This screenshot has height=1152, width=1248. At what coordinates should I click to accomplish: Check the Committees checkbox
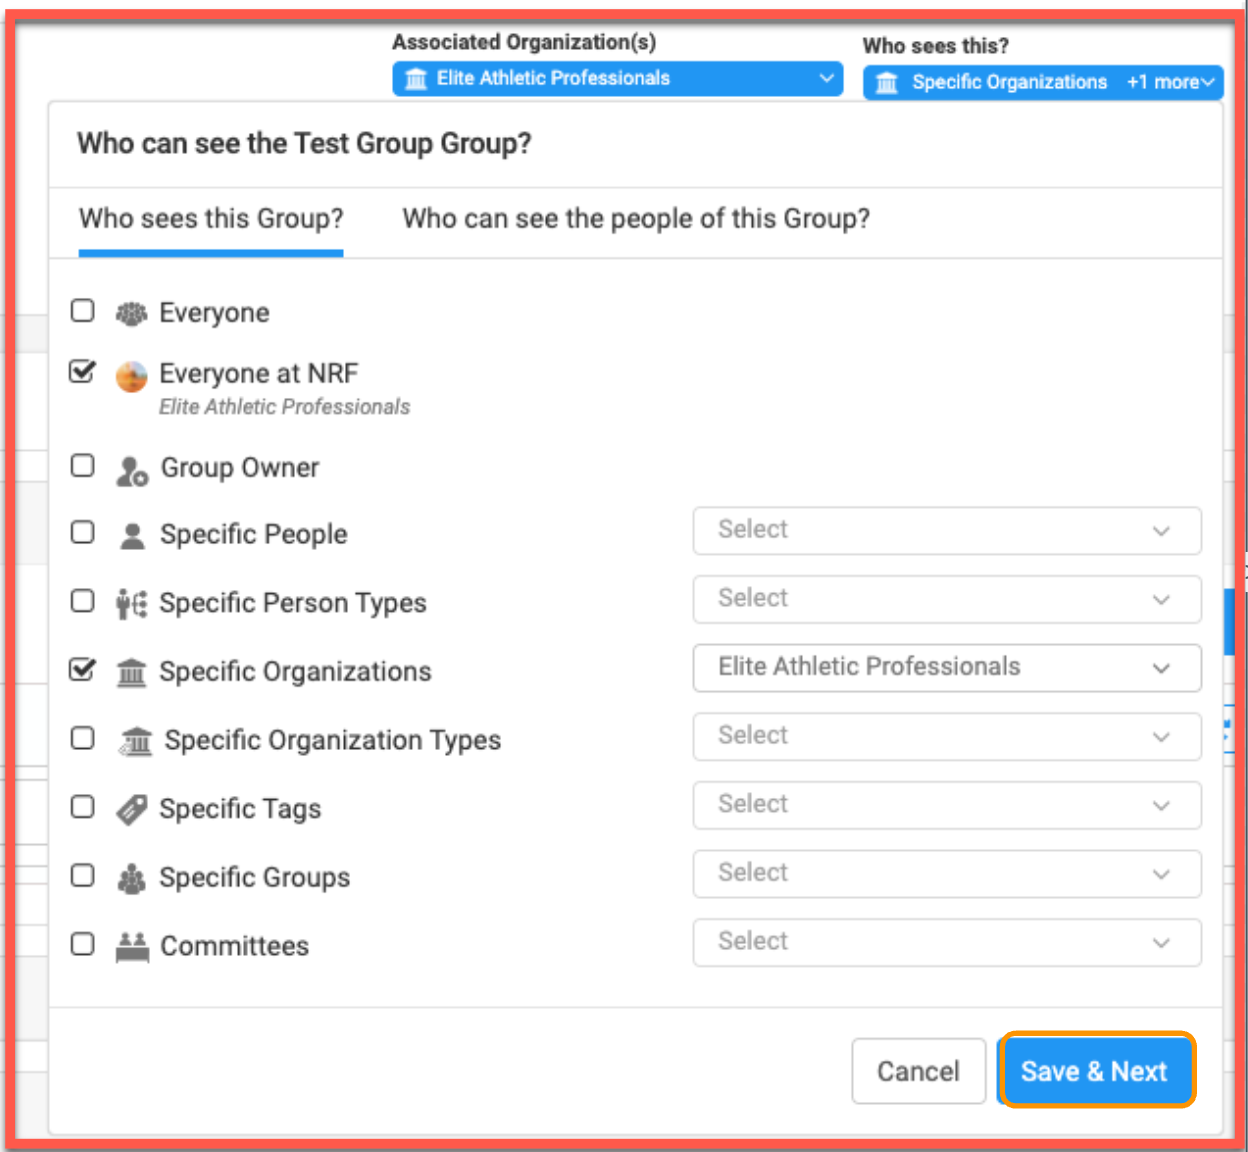pos(82,943)
